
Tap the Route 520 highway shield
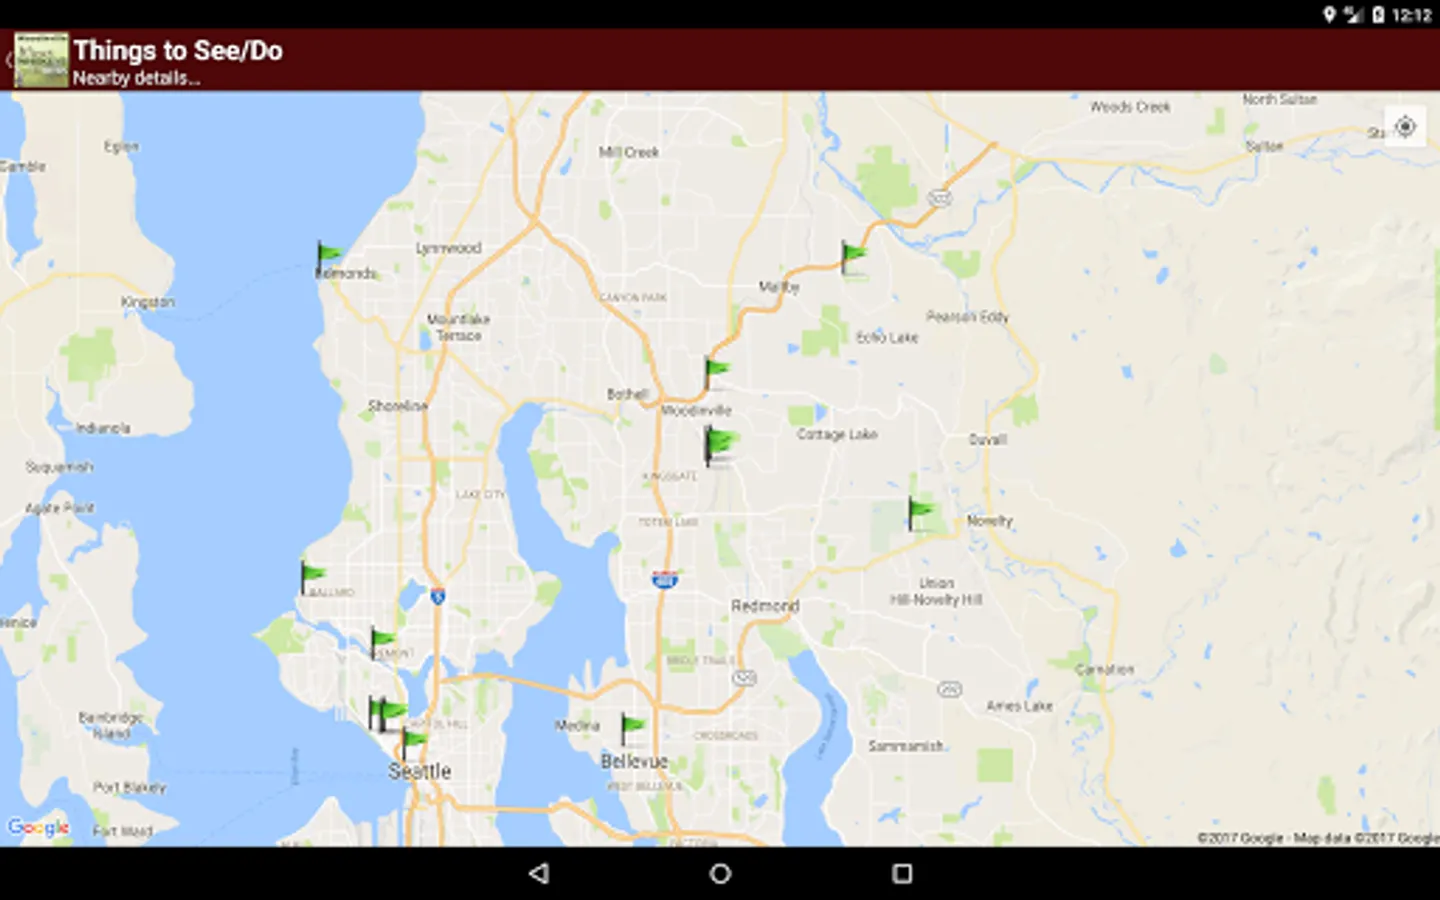(x=744, y=678)
